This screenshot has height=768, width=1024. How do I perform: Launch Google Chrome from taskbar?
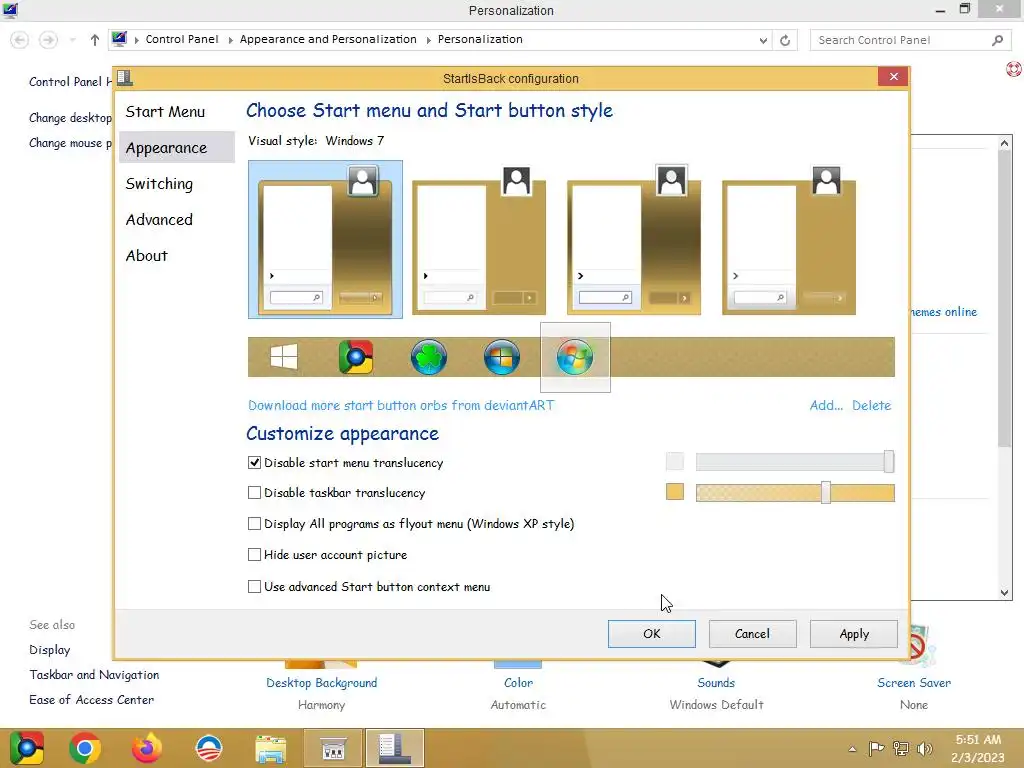[x=85, y=748]
